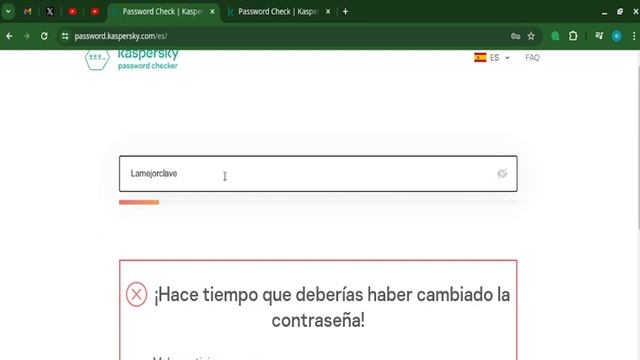
Task: Toggle password visibility eye icon
Action: [502, 173]
